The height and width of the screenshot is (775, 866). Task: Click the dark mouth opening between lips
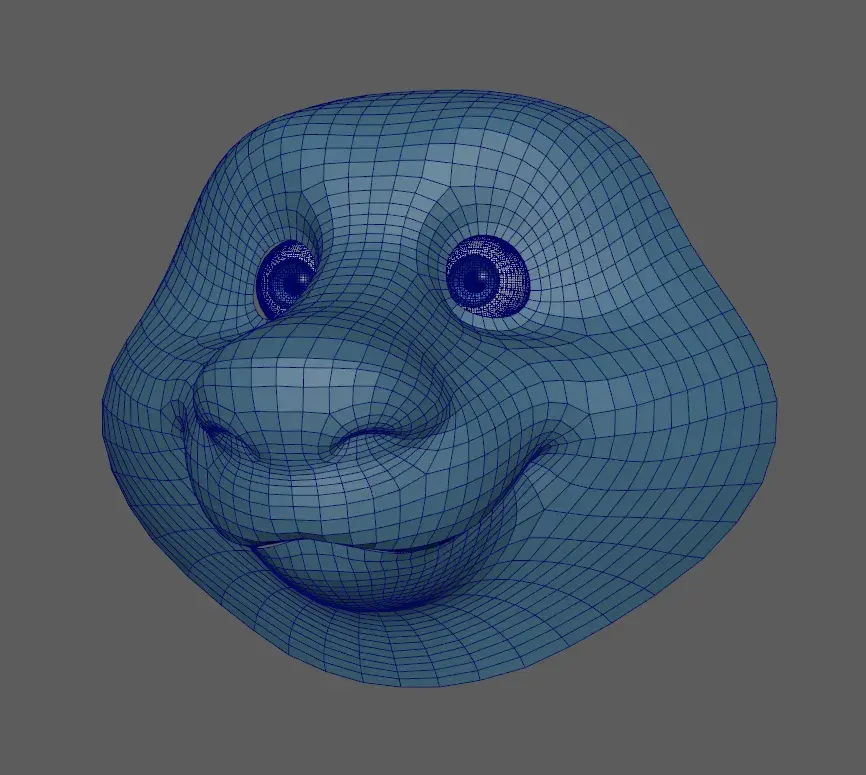[x=400, y=549]
